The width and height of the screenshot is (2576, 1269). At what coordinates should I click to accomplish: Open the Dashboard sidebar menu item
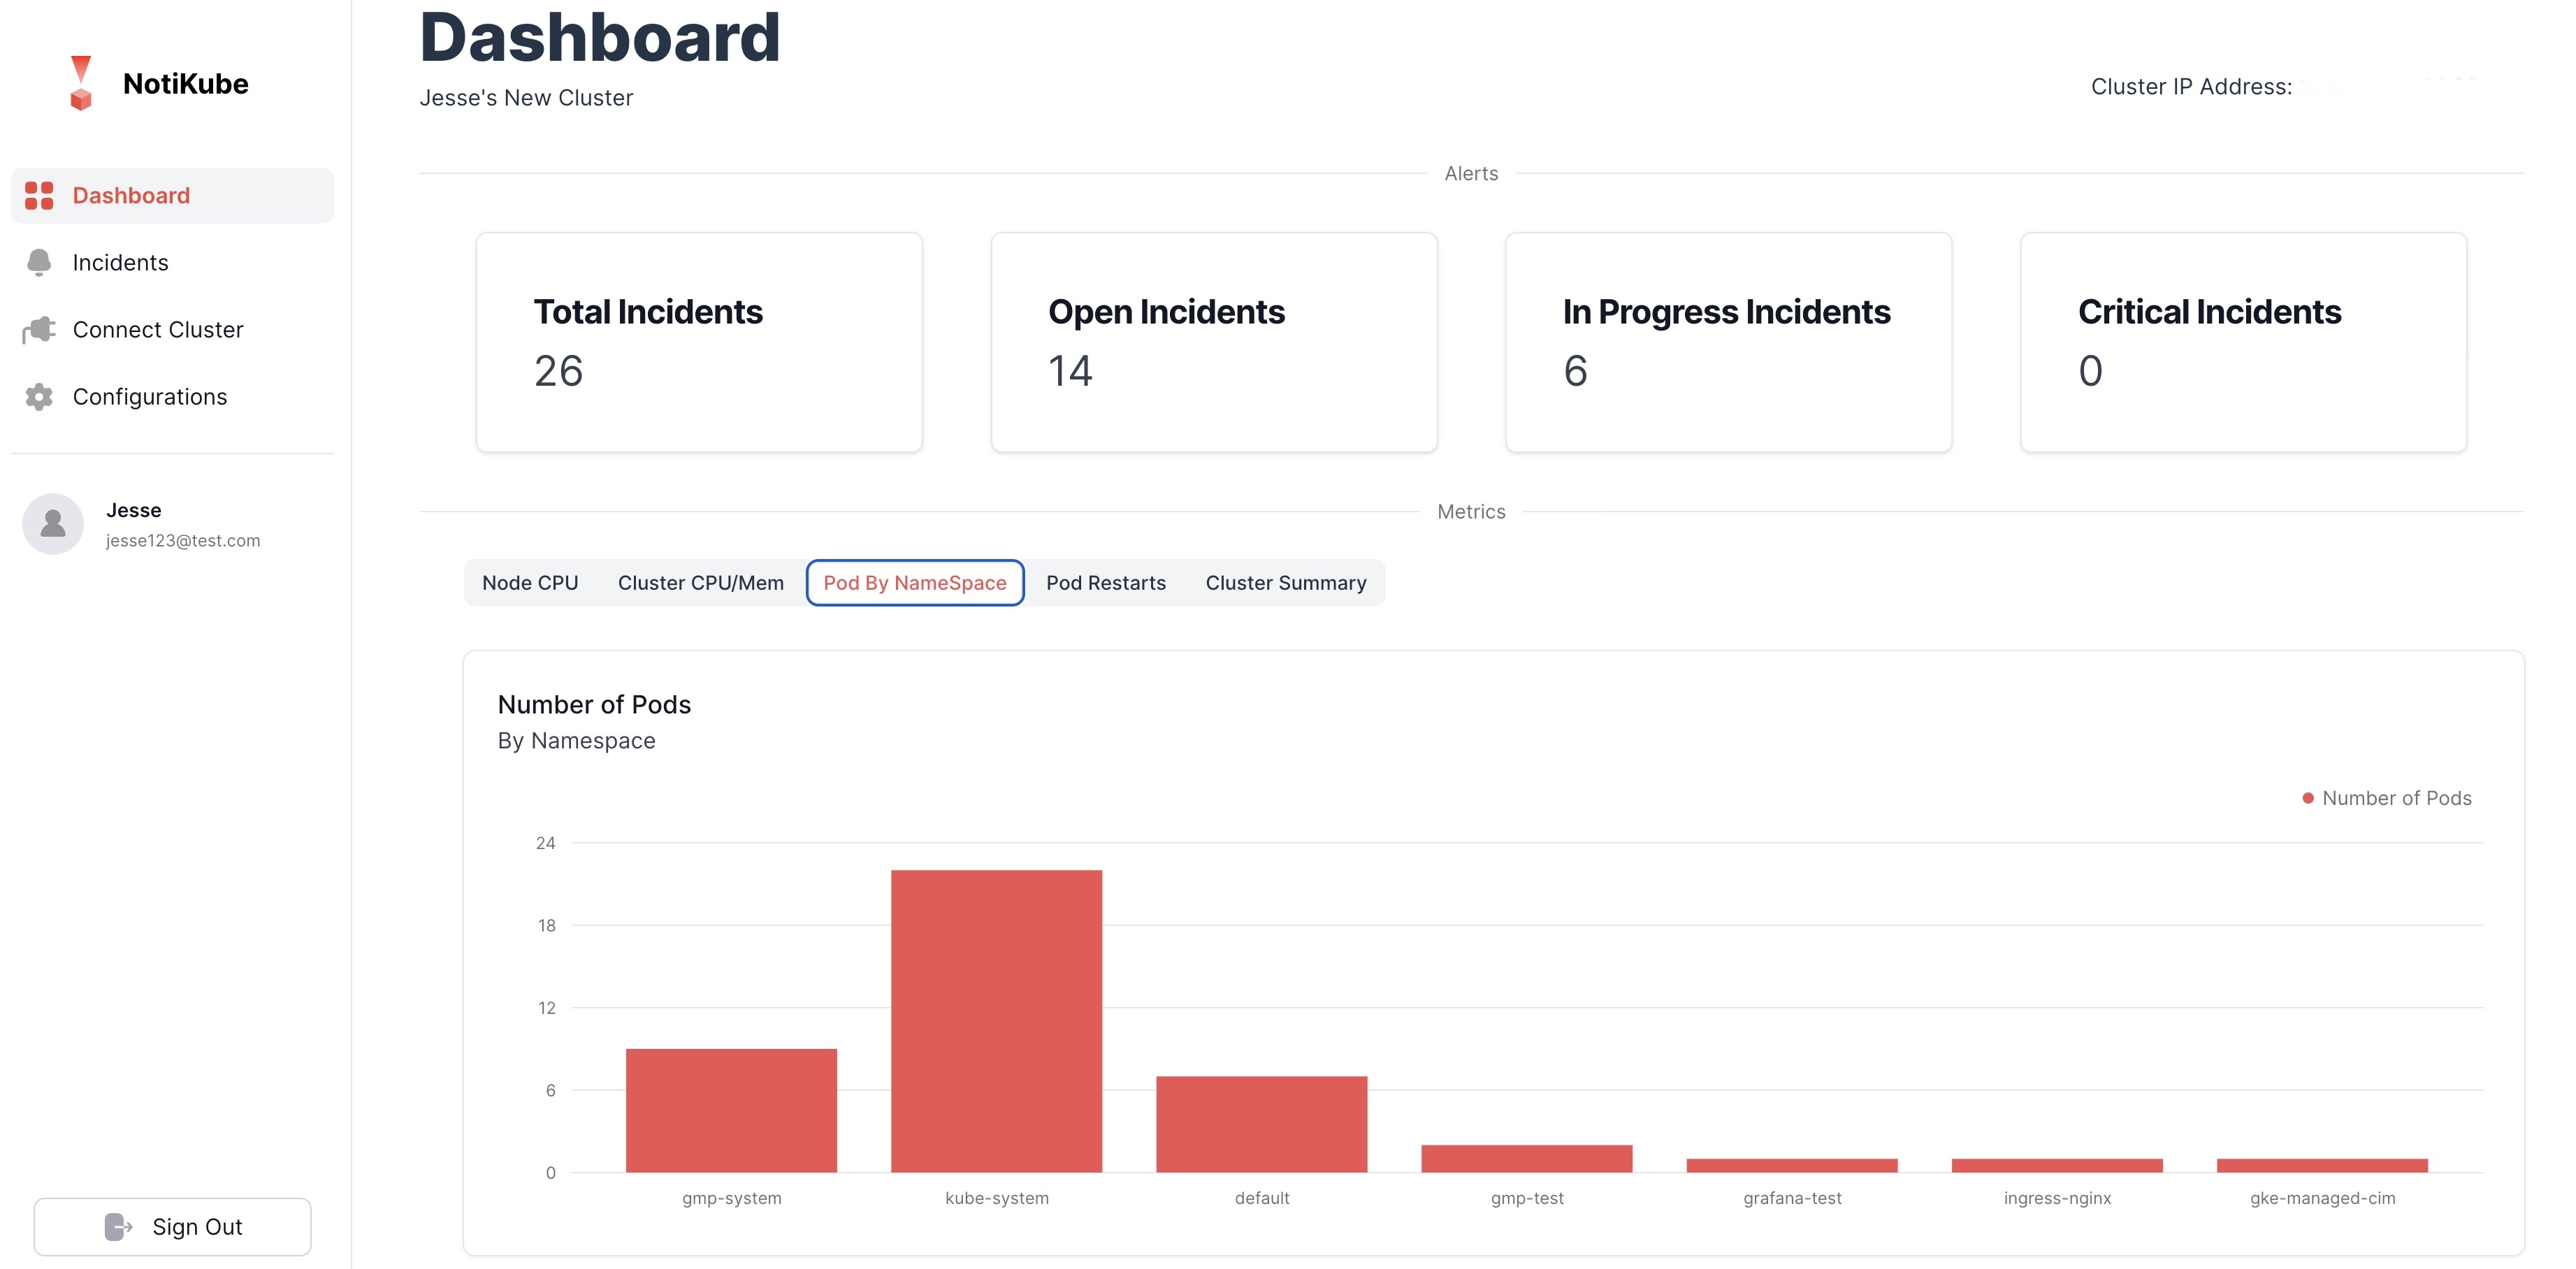(x=172, y=195)
